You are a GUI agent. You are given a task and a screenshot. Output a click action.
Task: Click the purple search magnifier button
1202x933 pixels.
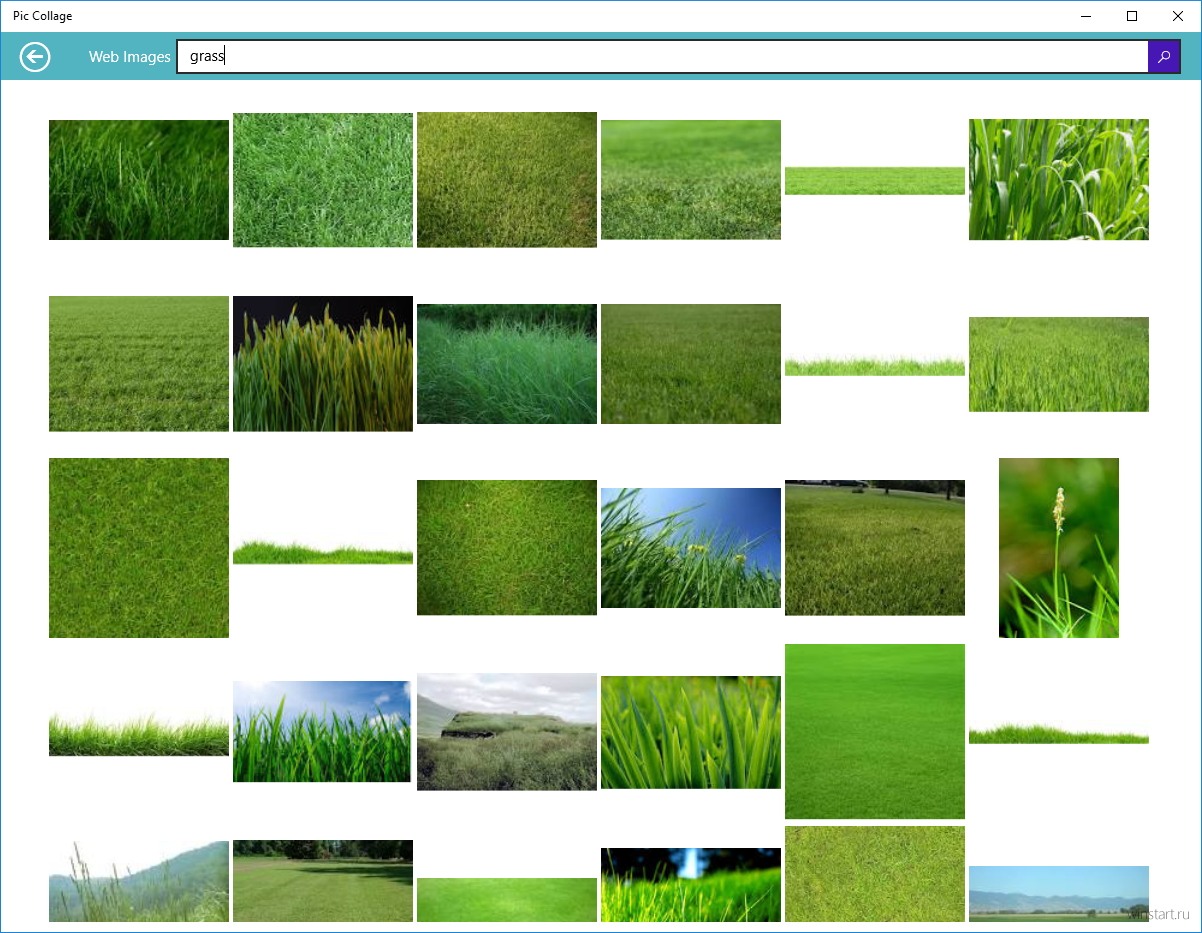point(1164,57)
